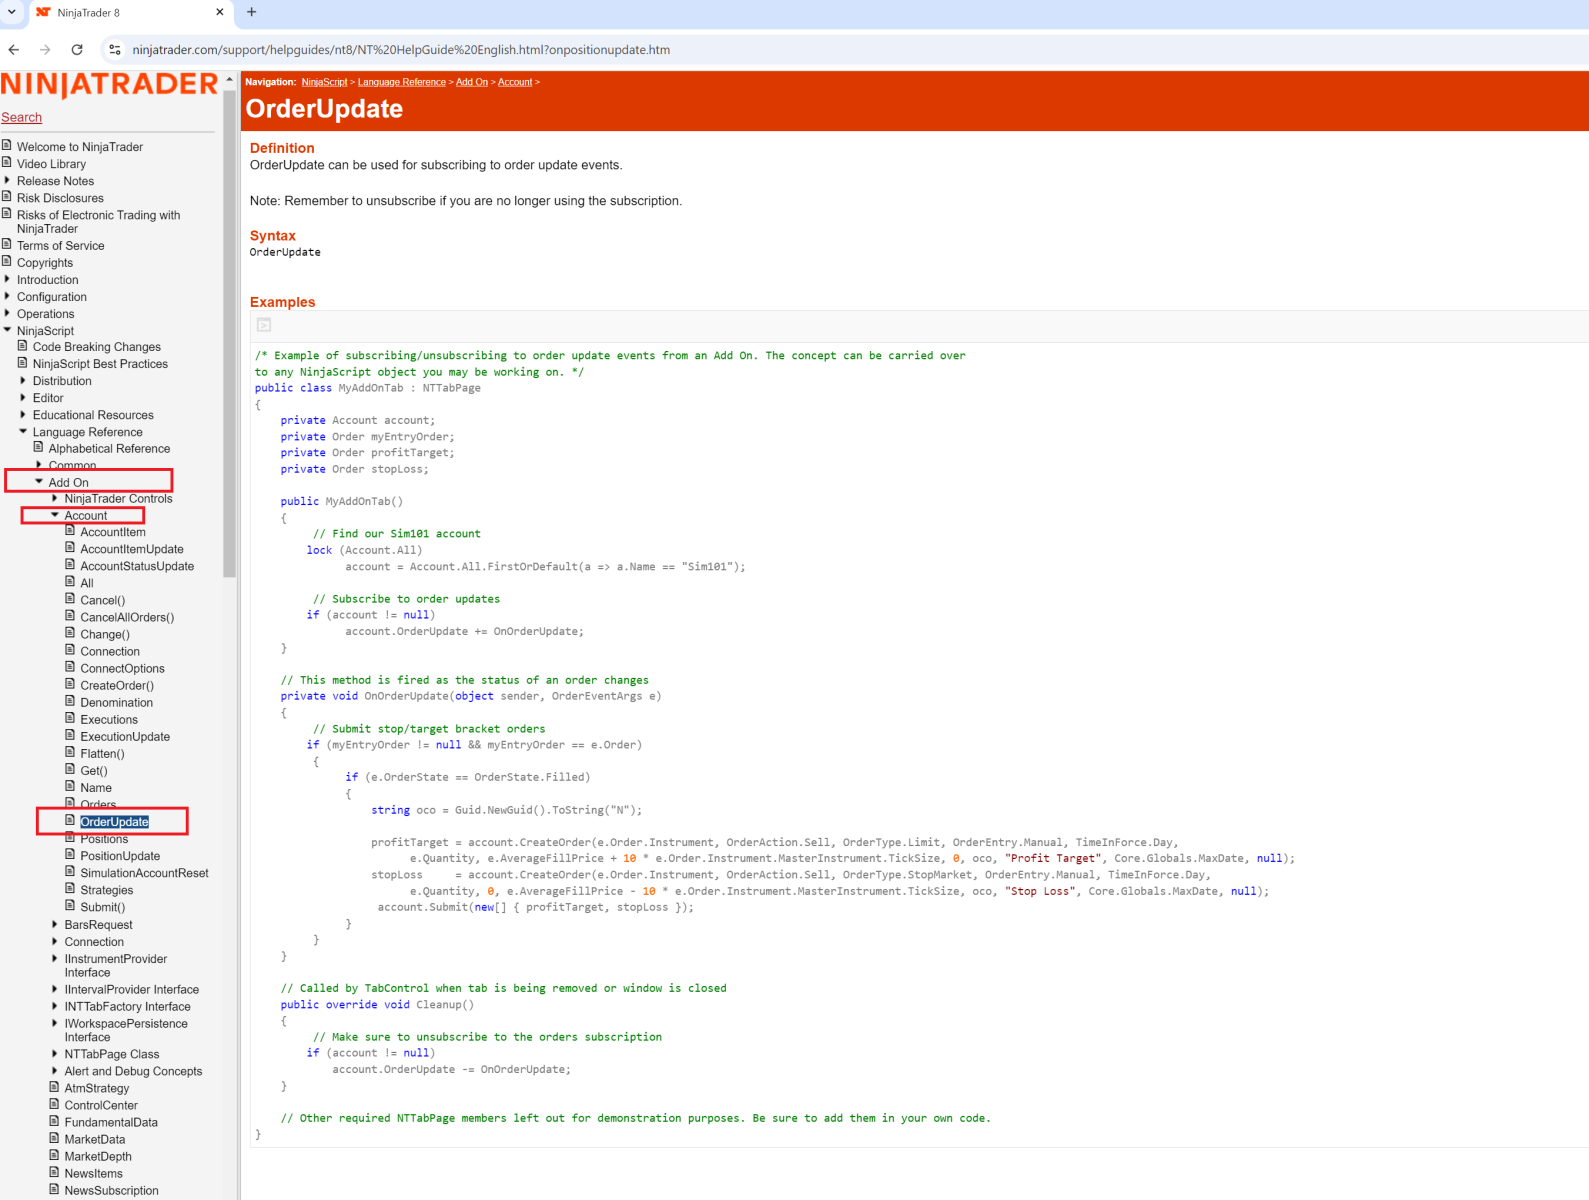The width and height of the screenshot is (1589, 1200).
Task: Collapse the Language Reference node arrow
Action: [x=23, y=431]
